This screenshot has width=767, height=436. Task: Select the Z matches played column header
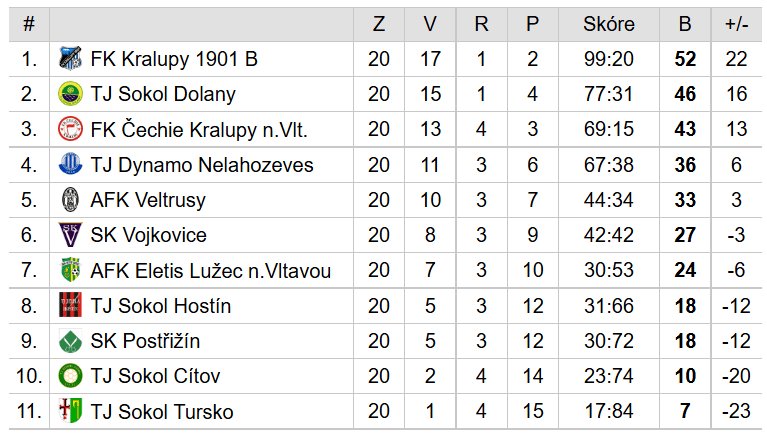379,24
